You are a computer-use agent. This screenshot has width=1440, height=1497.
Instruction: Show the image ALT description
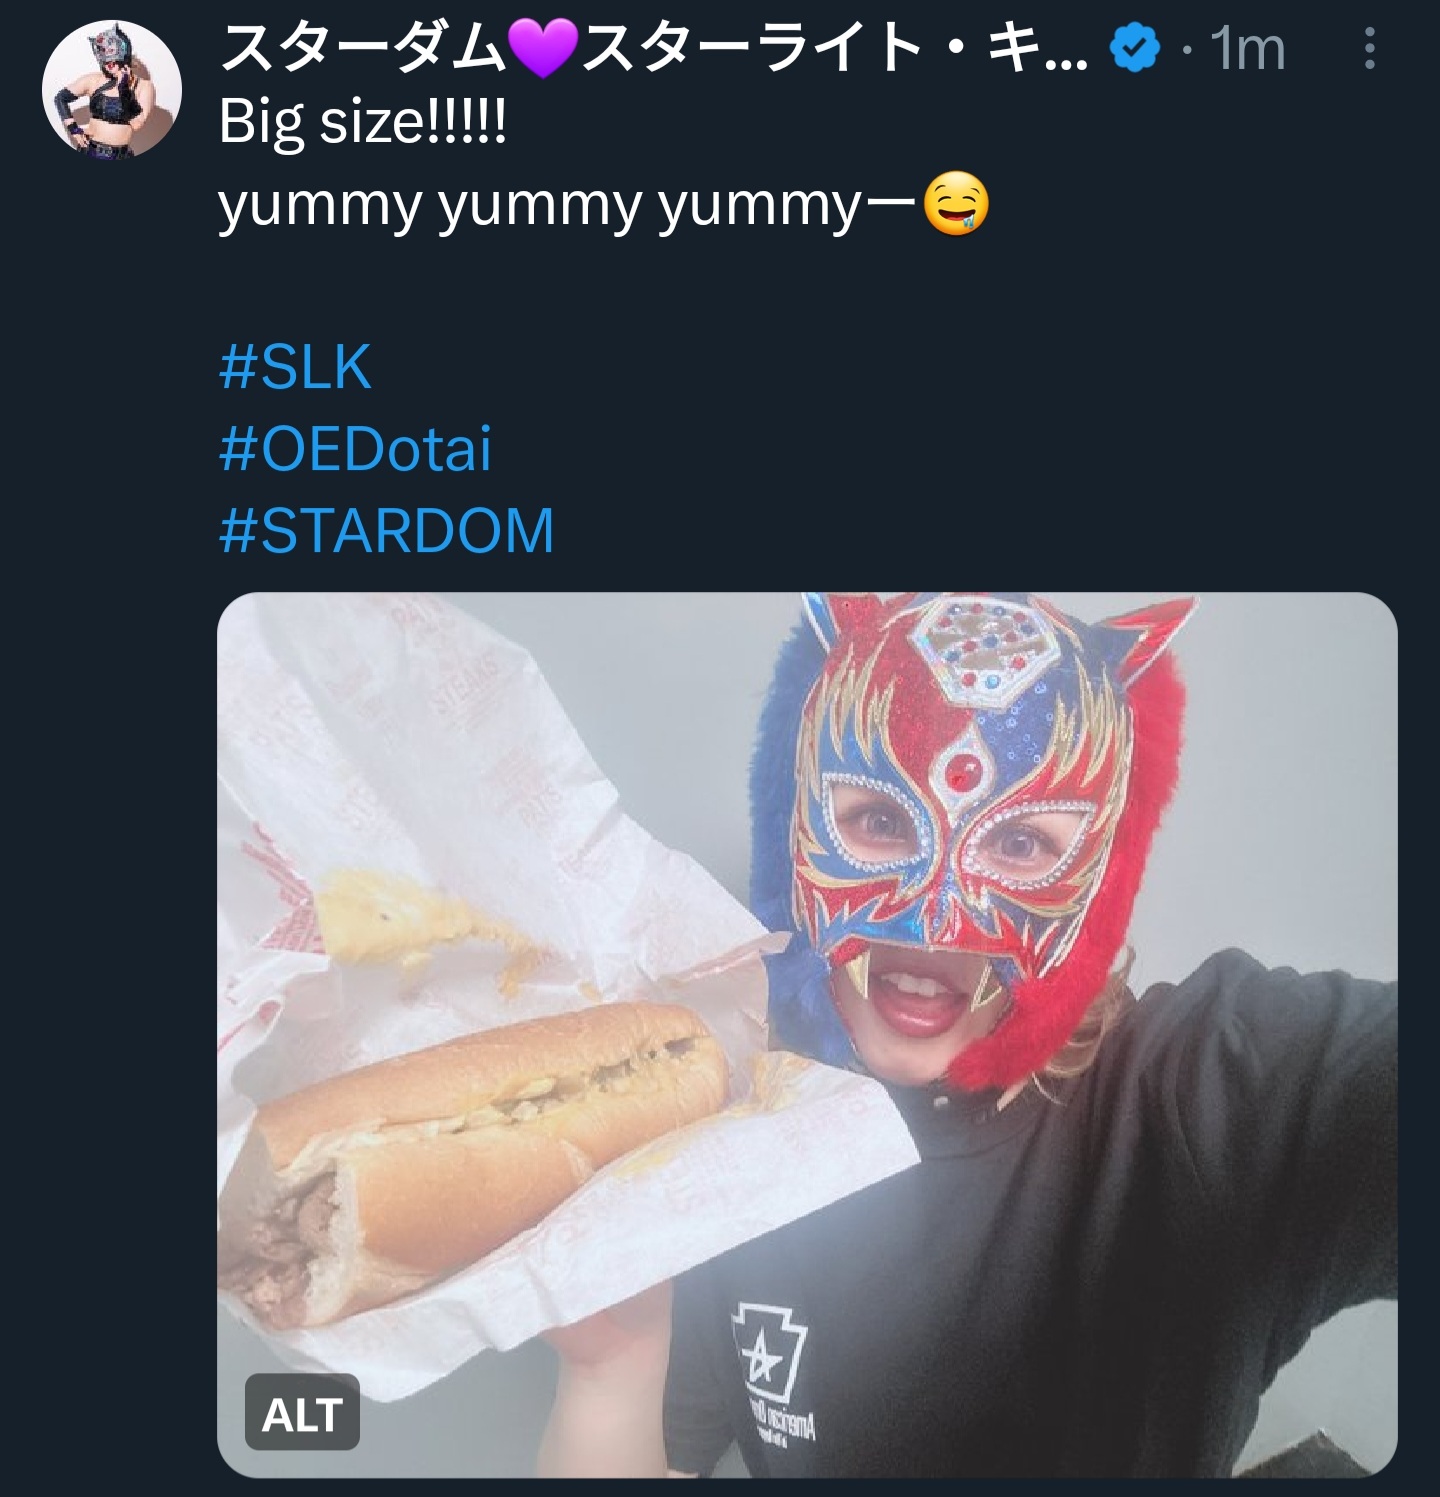tap(302, 1412)
